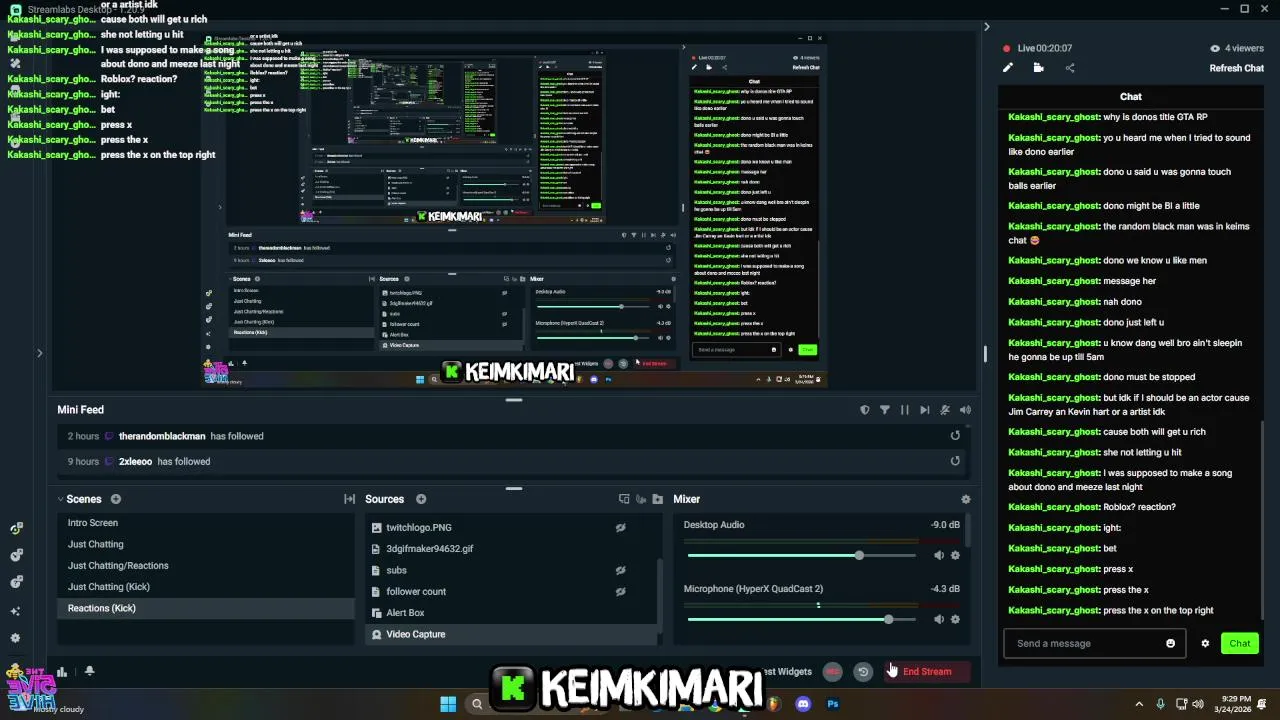Show hidden system tray icons
The height and width of the screenshot is (720, 1280).
[1139, 704]
